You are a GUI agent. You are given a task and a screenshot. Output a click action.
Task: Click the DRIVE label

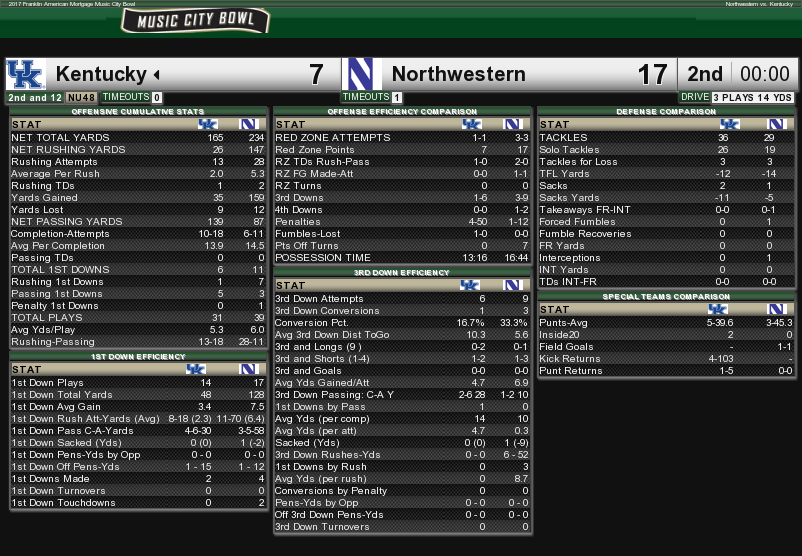click(695, 97)
